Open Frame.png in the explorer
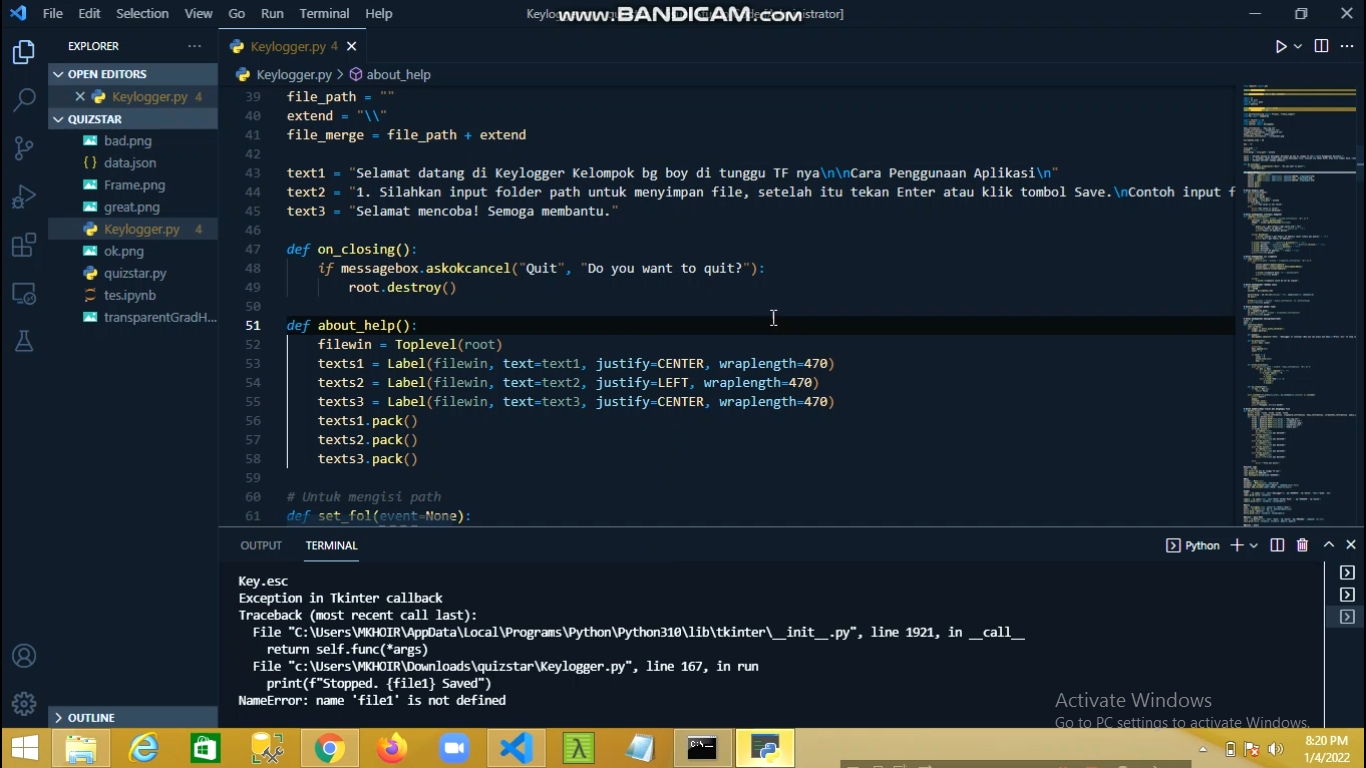Viewport: 1366px width, 768px height. [133, 185]
